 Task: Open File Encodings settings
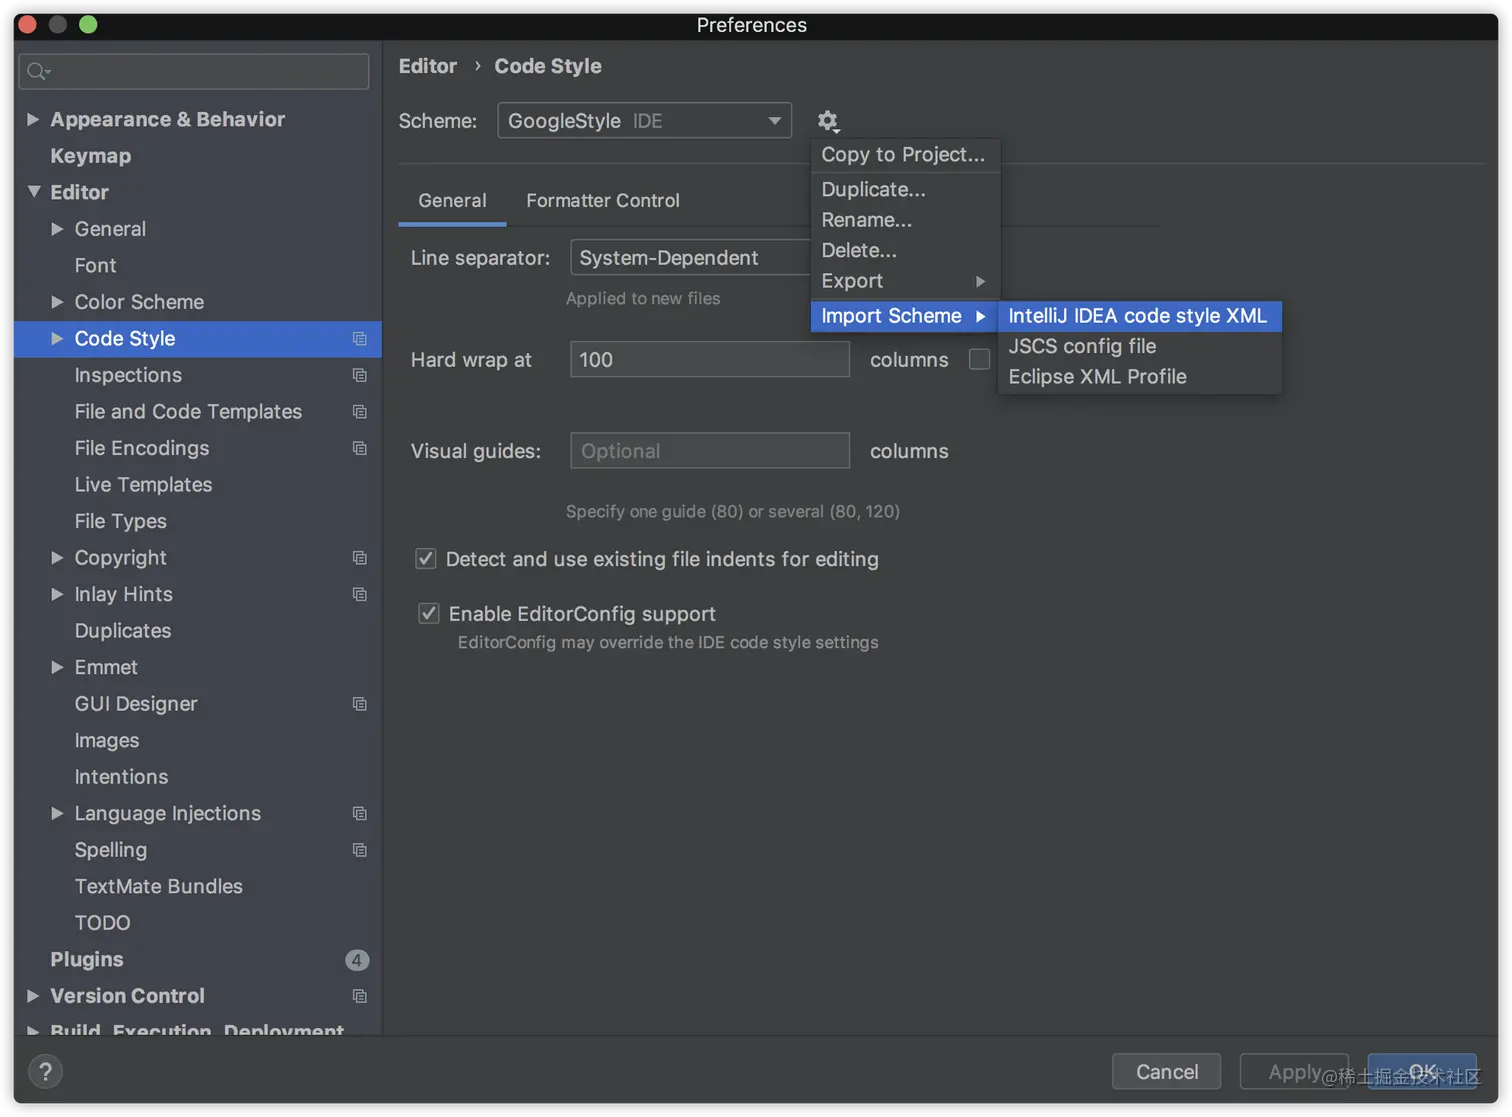142,448
